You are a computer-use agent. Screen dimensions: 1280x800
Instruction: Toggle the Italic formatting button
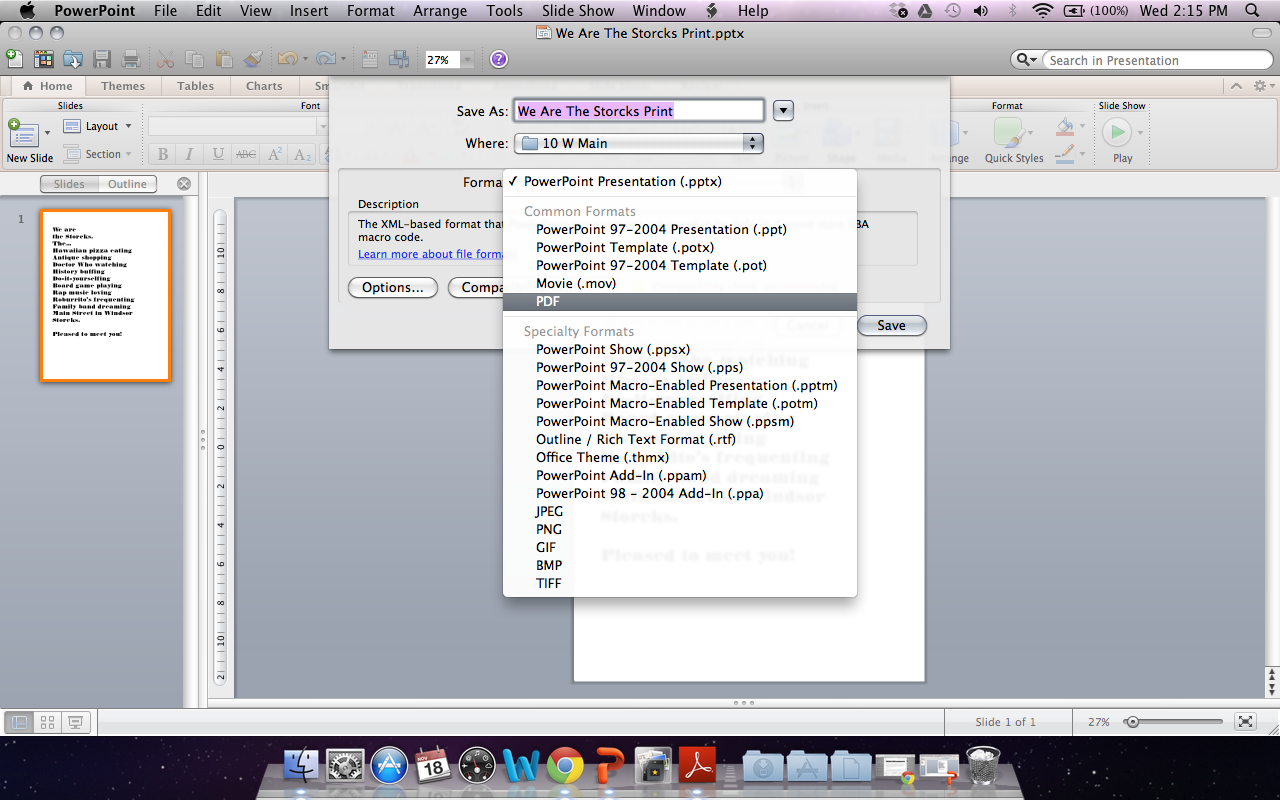[x=189, y=154]
